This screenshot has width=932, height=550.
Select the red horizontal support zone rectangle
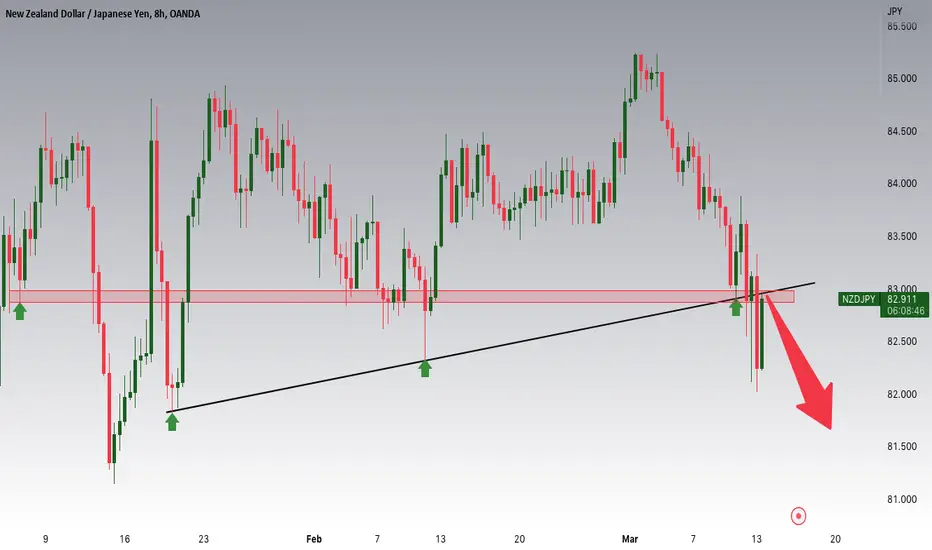401,296
